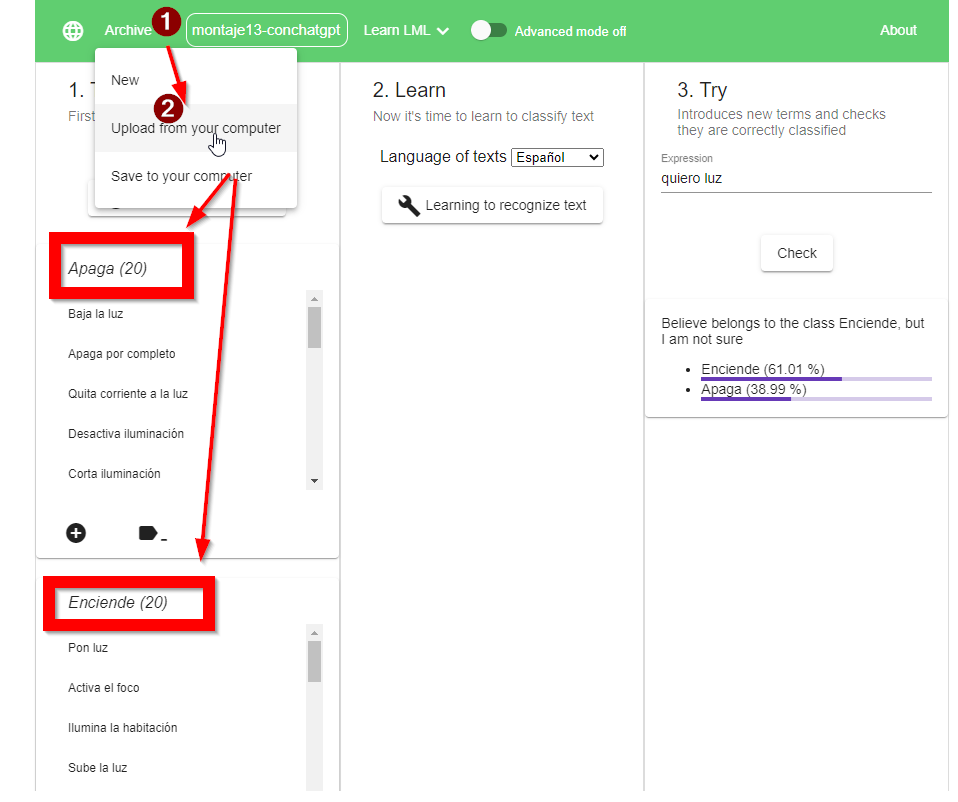958x802 pixels.
Task: Open the About link
Action: (x=898, y=30)
